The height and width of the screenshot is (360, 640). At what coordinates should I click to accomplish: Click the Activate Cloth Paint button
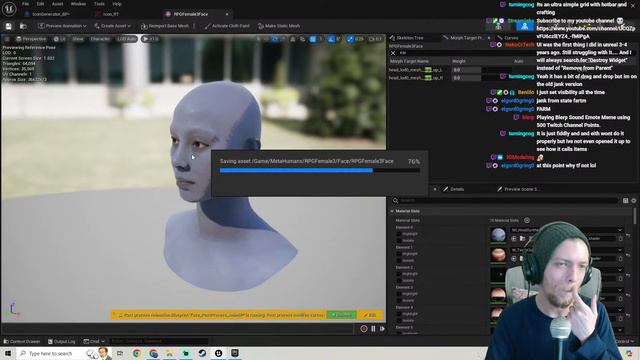click(x=227, y=26)
